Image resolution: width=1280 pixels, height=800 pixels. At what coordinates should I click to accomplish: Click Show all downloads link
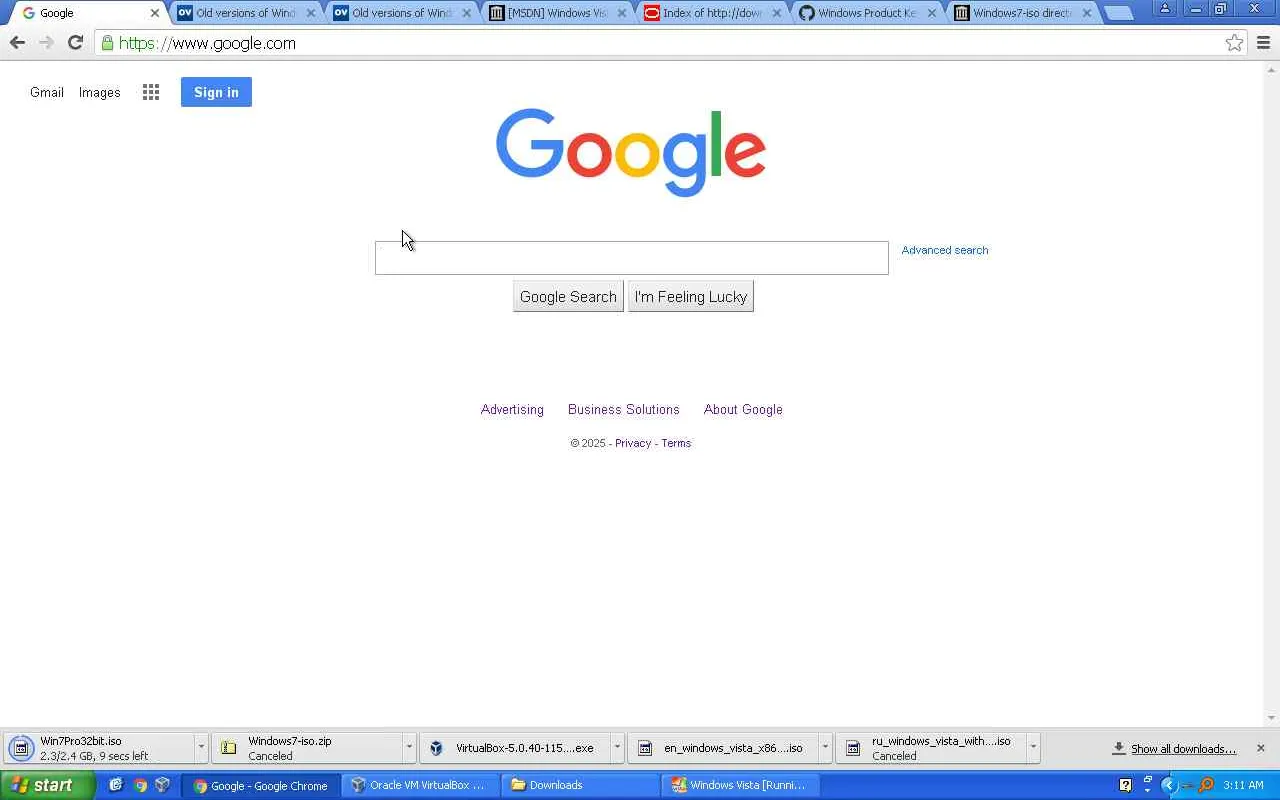(x=1183, y=749)
